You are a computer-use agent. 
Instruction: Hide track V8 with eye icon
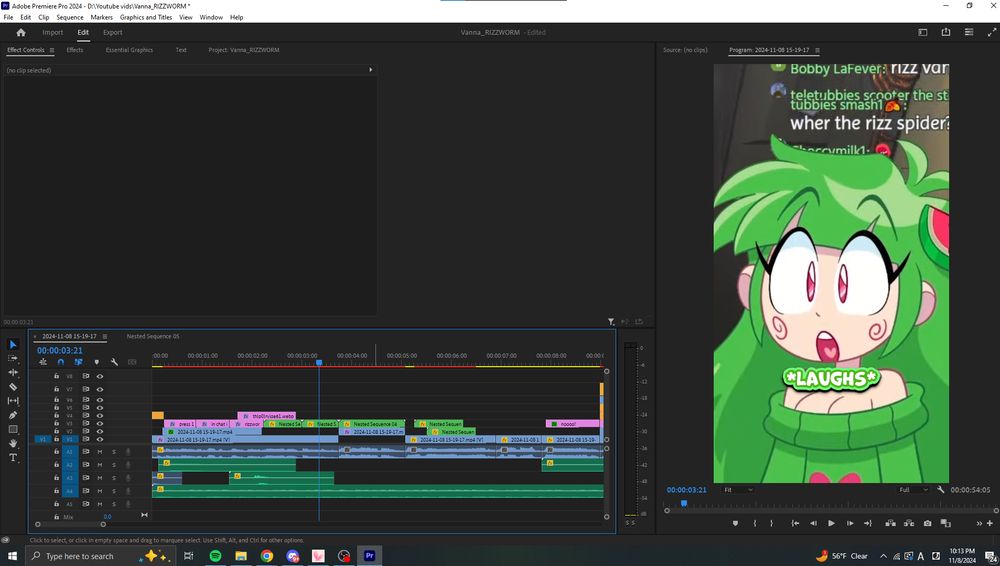coord(99,376)
